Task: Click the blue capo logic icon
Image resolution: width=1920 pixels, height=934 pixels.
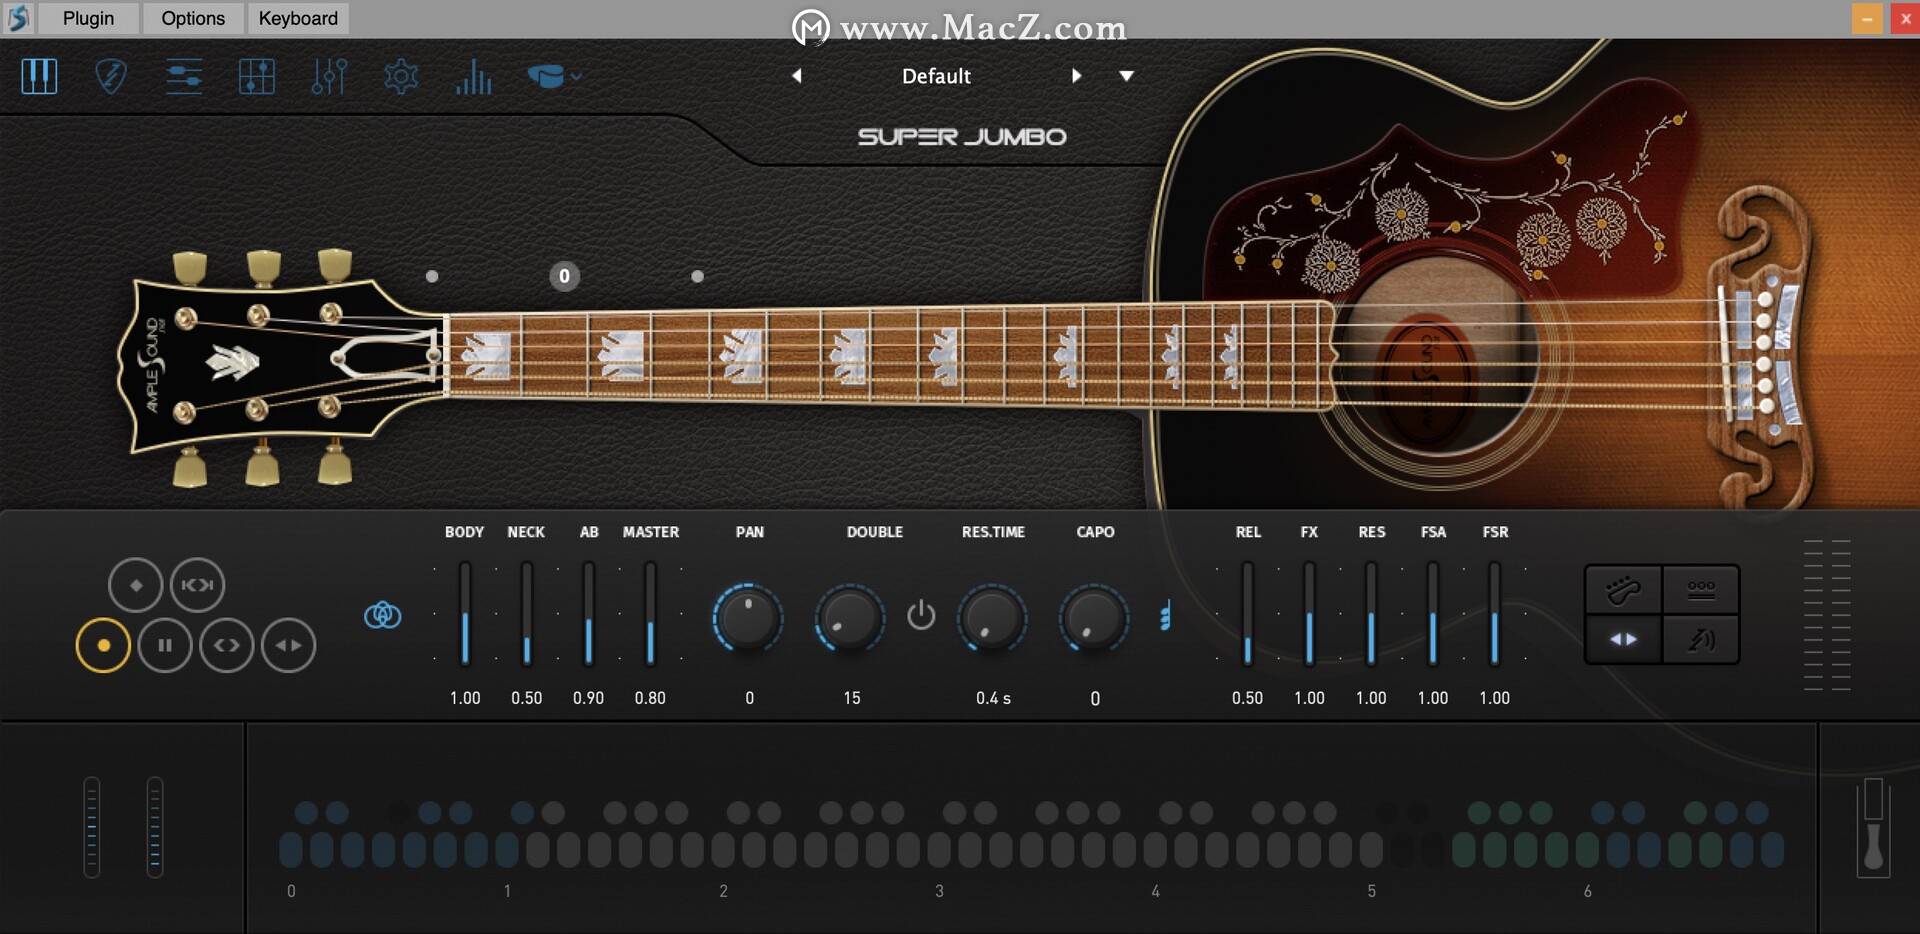Action: (x=1165, y=615)
